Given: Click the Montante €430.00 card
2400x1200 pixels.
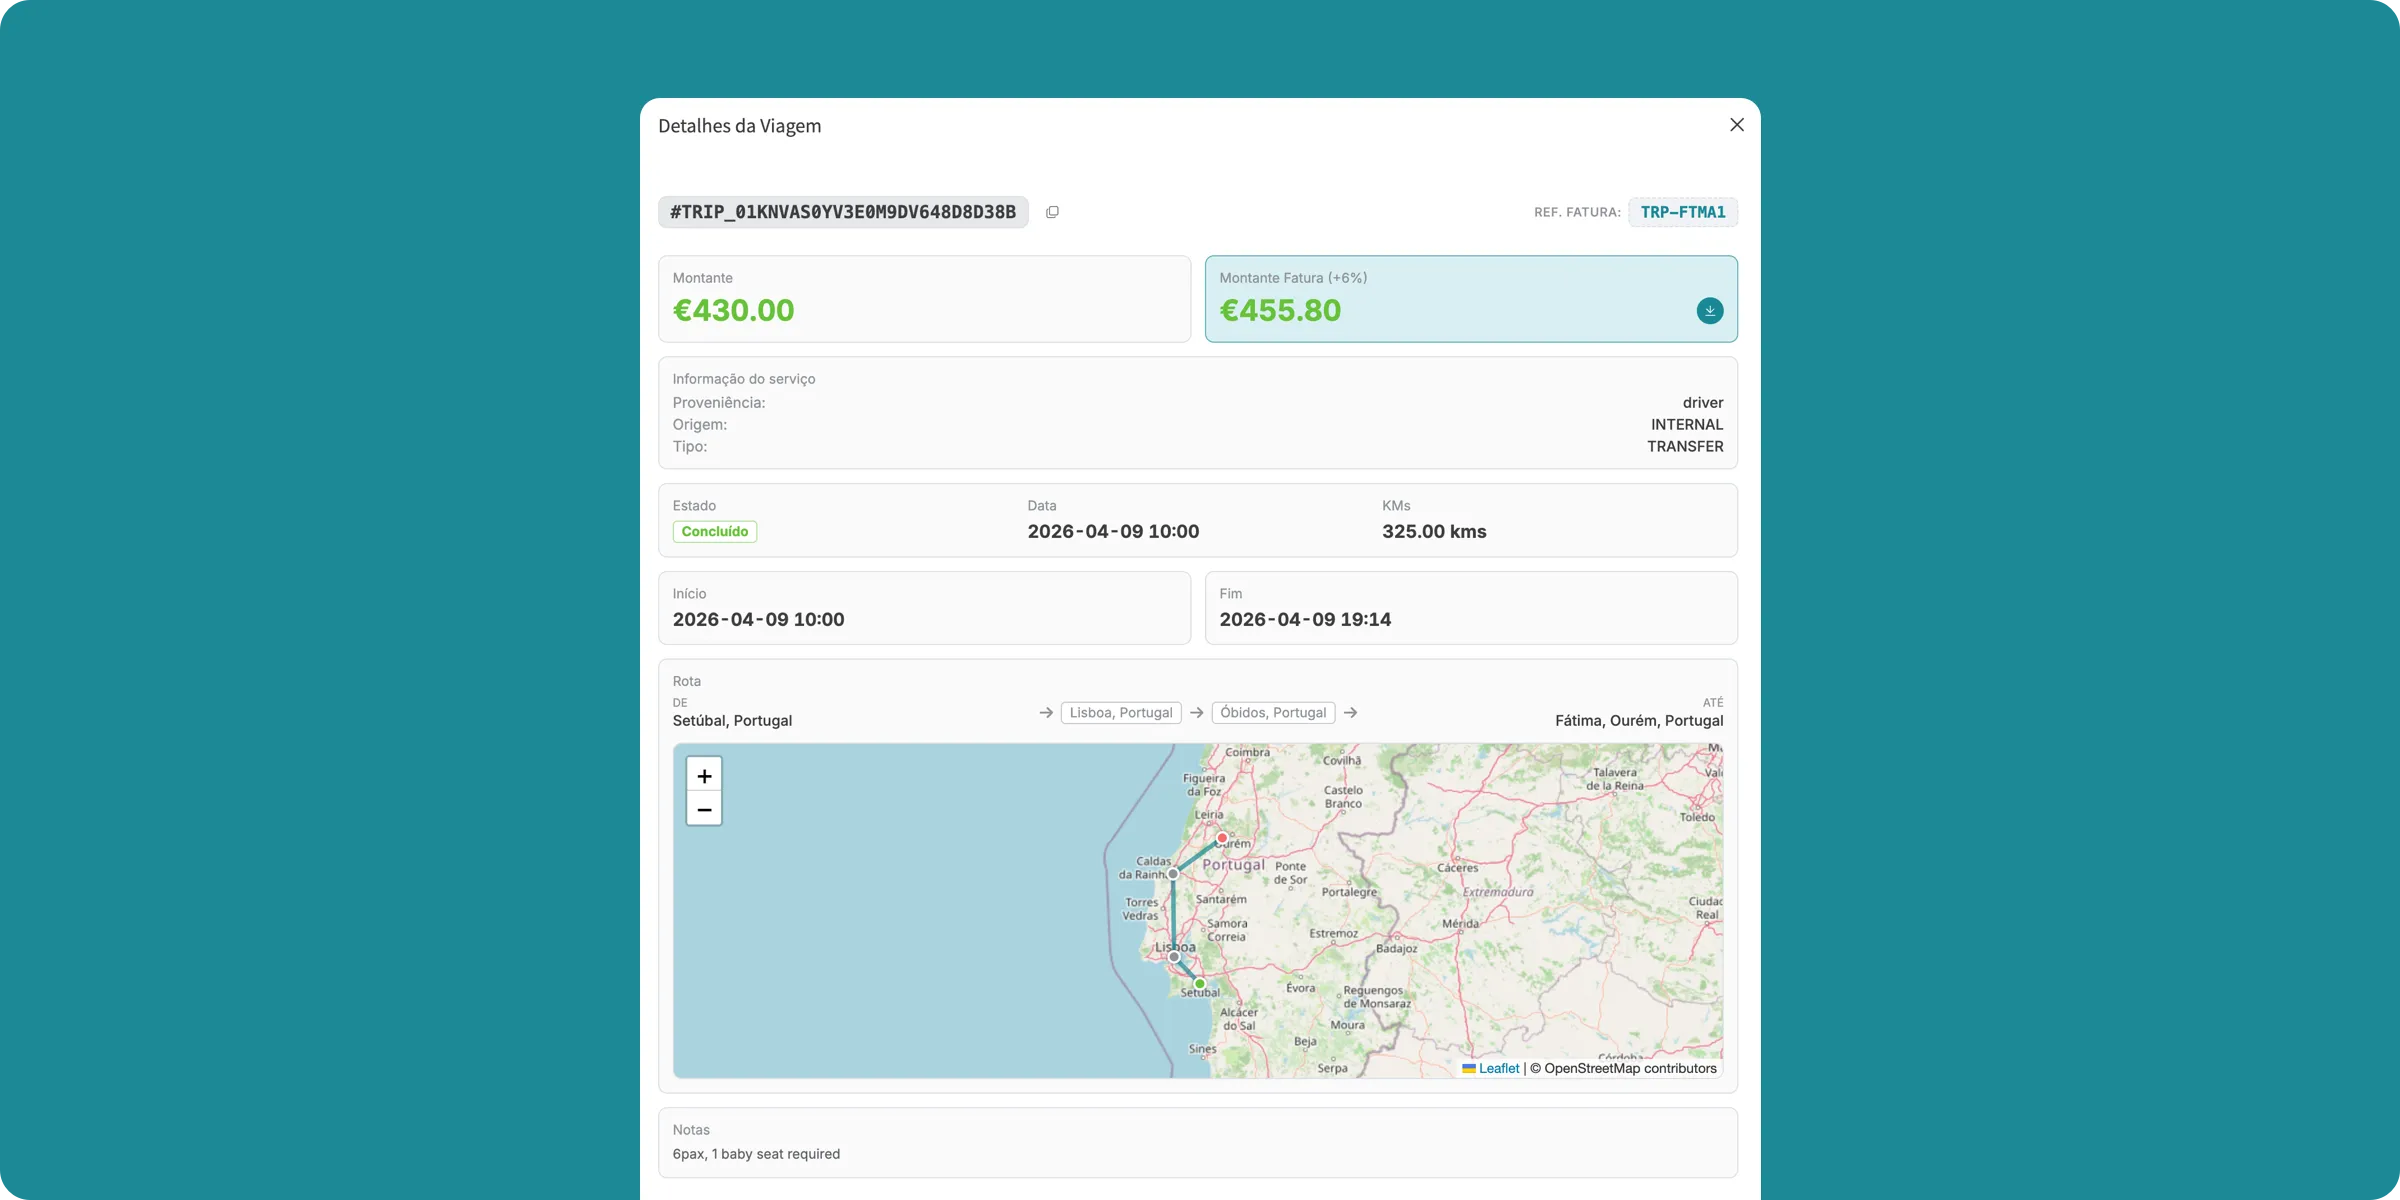Looking at the screenshot, I should tap(924, 299).
